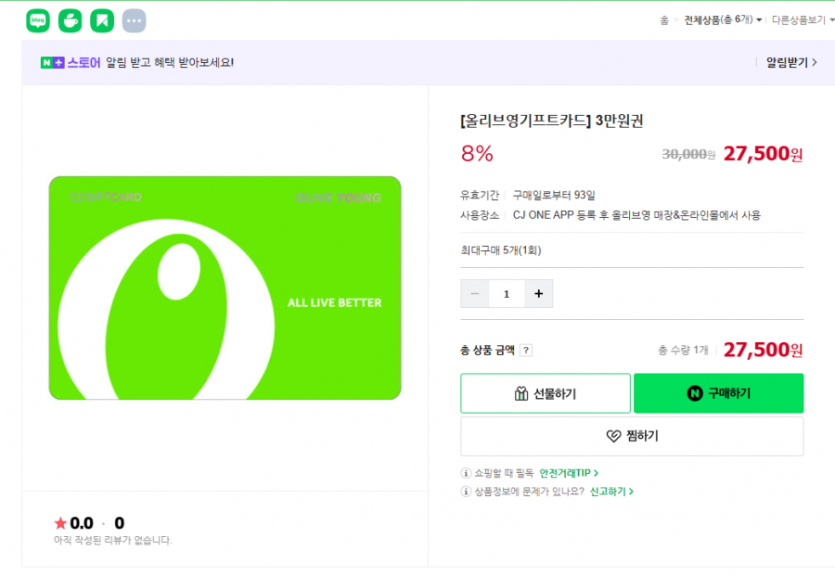The image size is (835, 576).
Task: Click the 신고하기 report link
Action: tap(611, 492)
